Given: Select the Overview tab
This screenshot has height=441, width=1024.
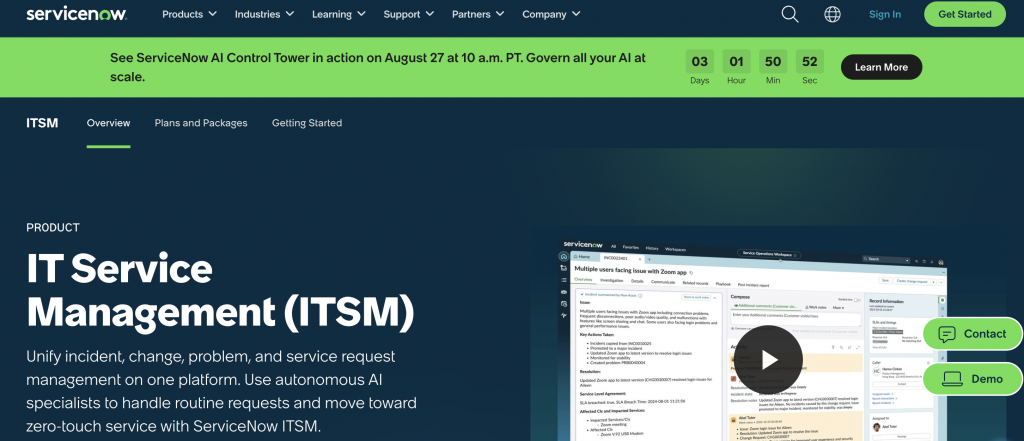Looking at the screenshot, I should [108, 123].
